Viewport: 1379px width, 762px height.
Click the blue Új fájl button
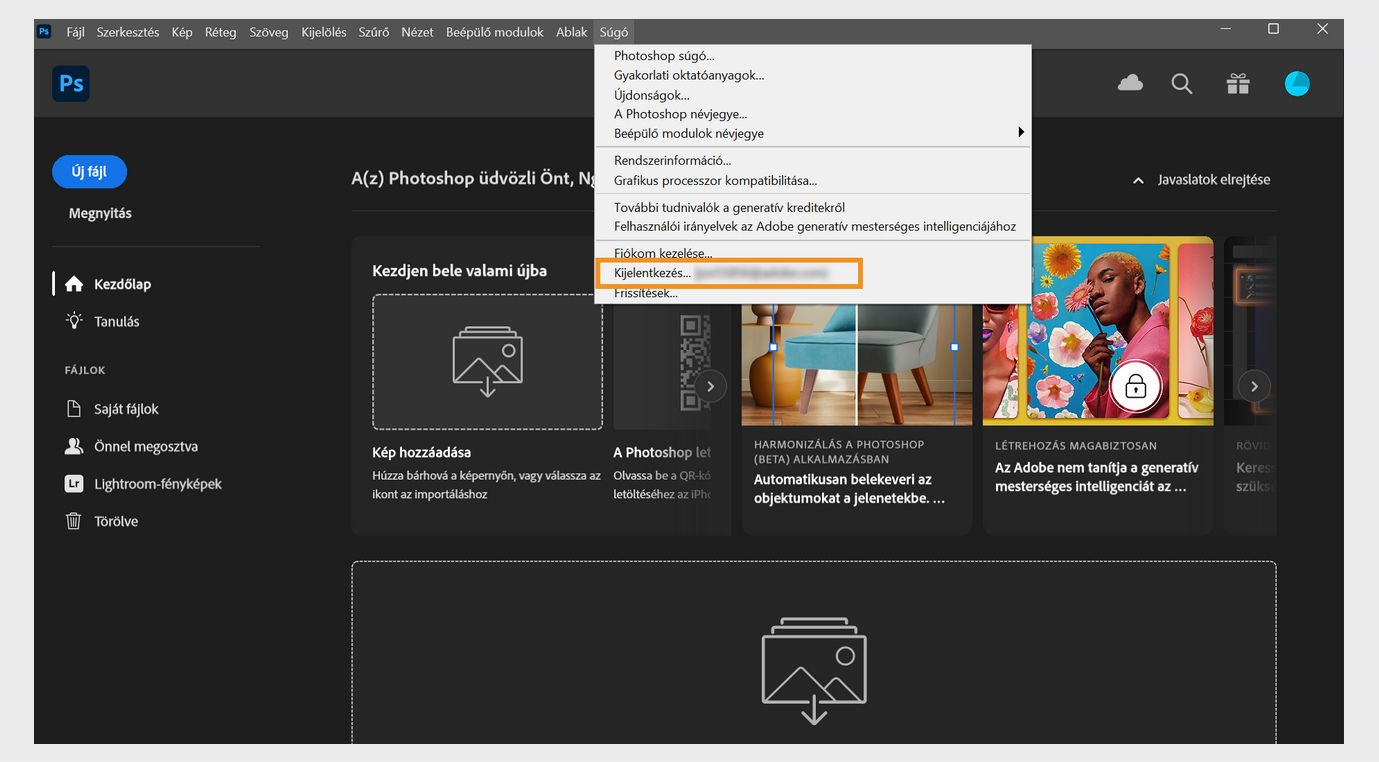pos(89,171)
